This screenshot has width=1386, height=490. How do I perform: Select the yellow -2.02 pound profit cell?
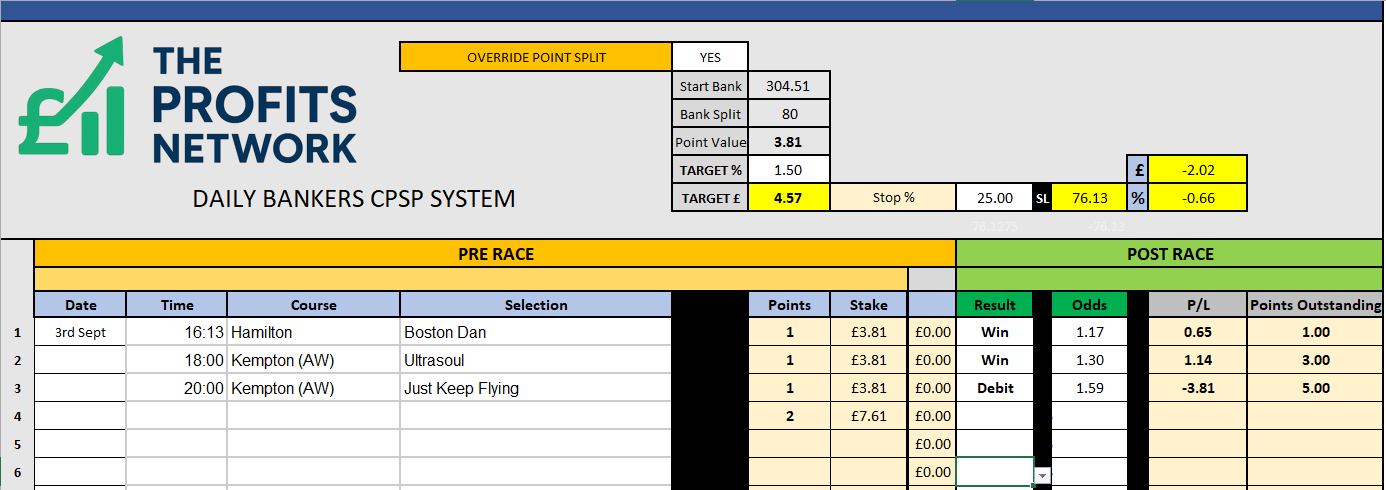1197,170
